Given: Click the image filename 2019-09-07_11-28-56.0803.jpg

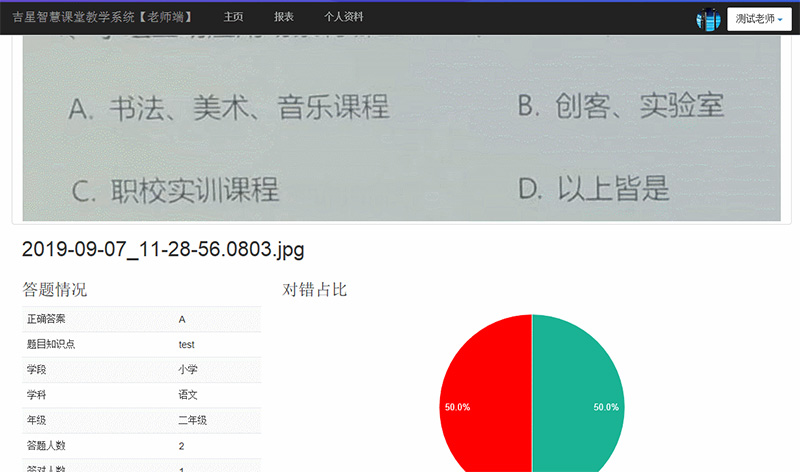Looking at the screenshot, I should (163, 249).
